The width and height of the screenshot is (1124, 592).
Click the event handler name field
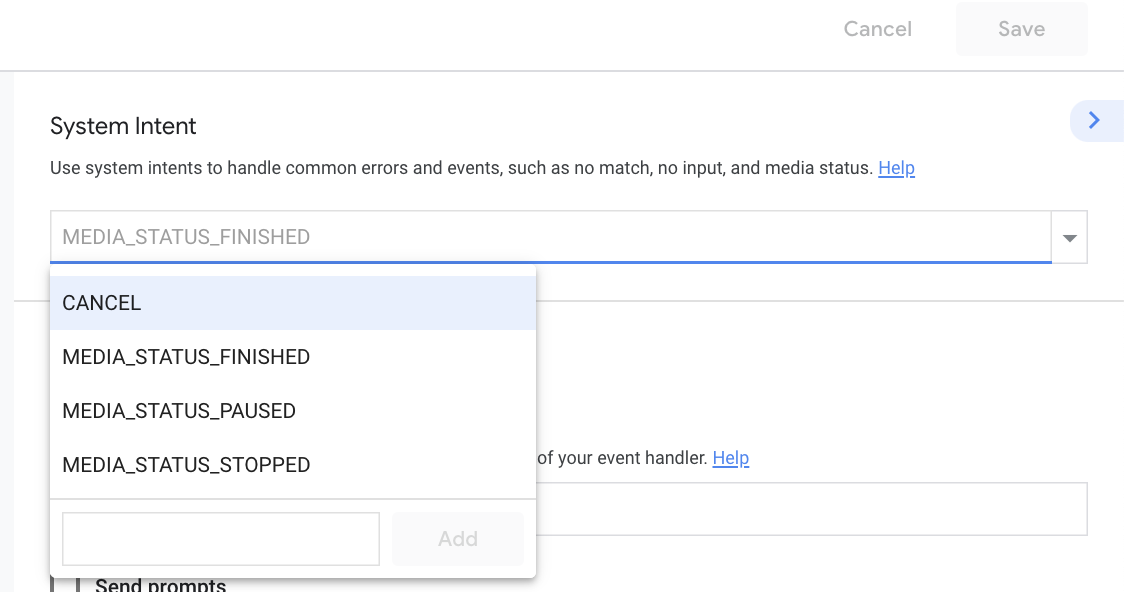pos(810,509)
